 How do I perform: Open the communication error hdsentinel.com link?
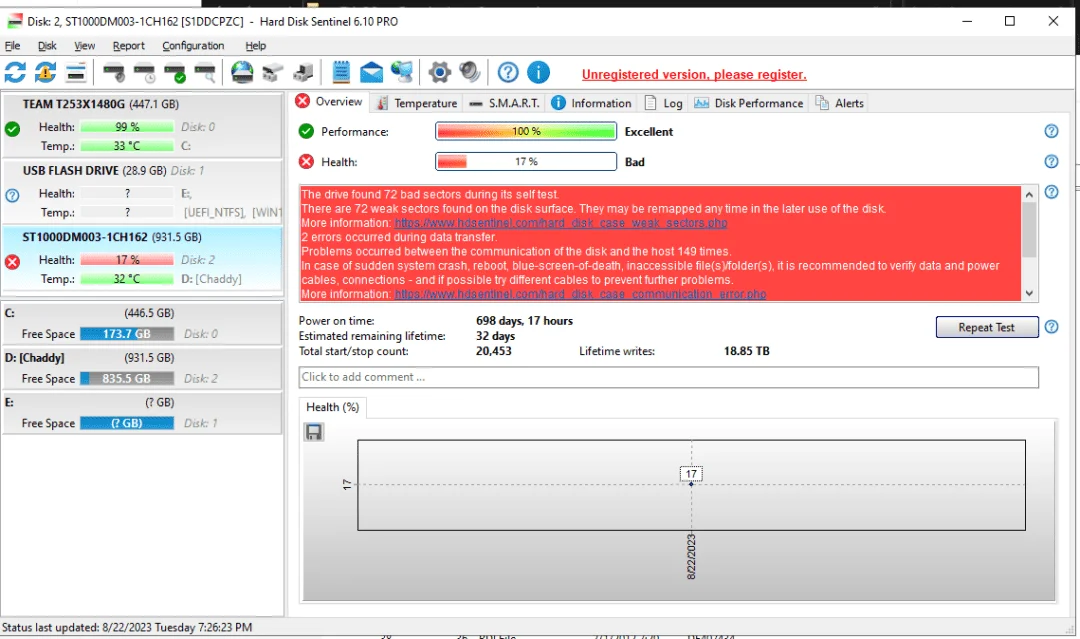[x=580, y=294]
